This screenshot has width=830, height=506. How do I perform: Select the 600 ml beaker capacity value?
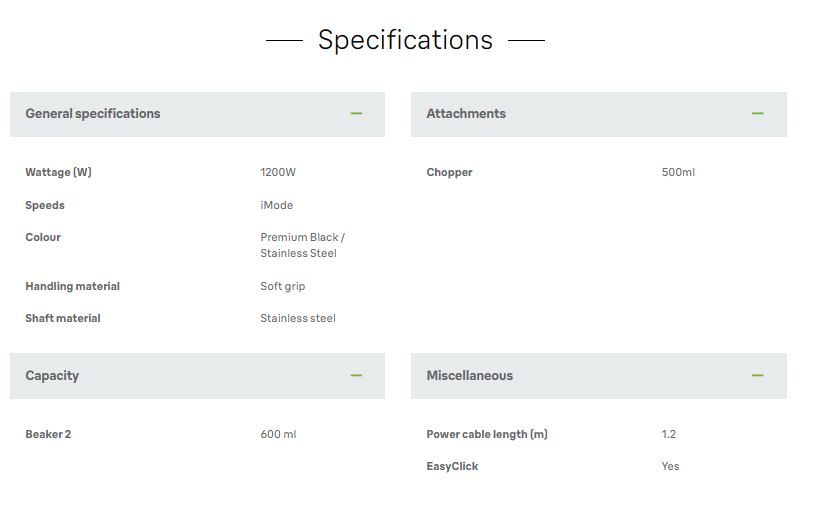coord(278,434)
